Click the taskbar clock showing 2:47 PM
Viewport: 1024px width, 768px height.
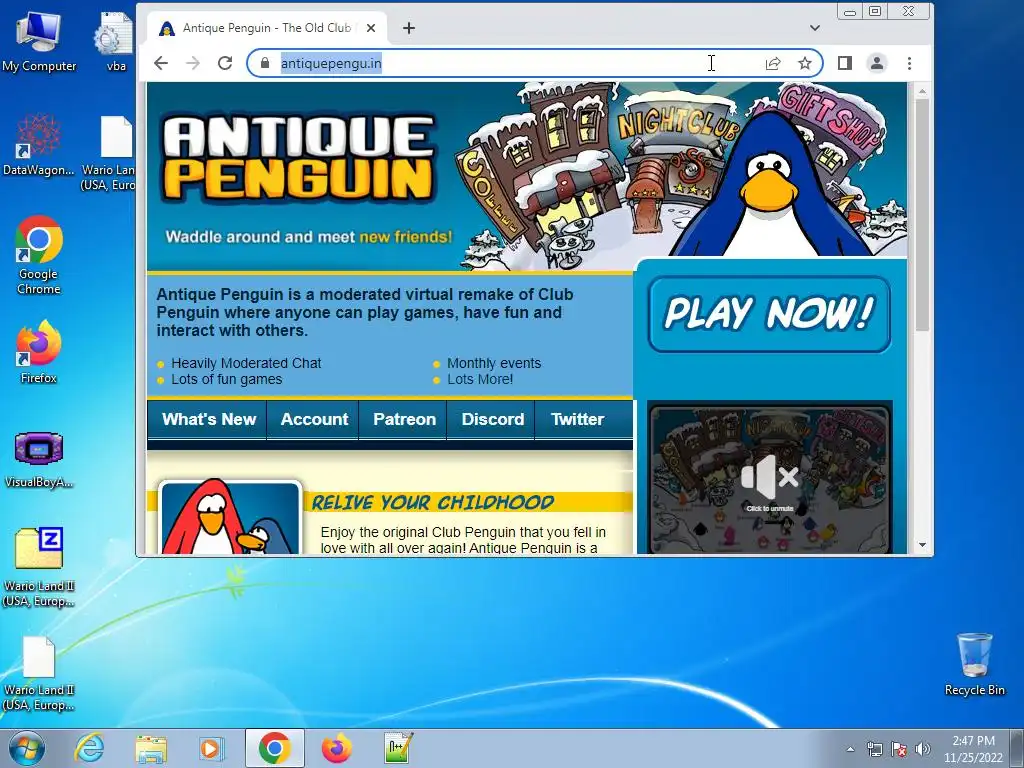973,749
